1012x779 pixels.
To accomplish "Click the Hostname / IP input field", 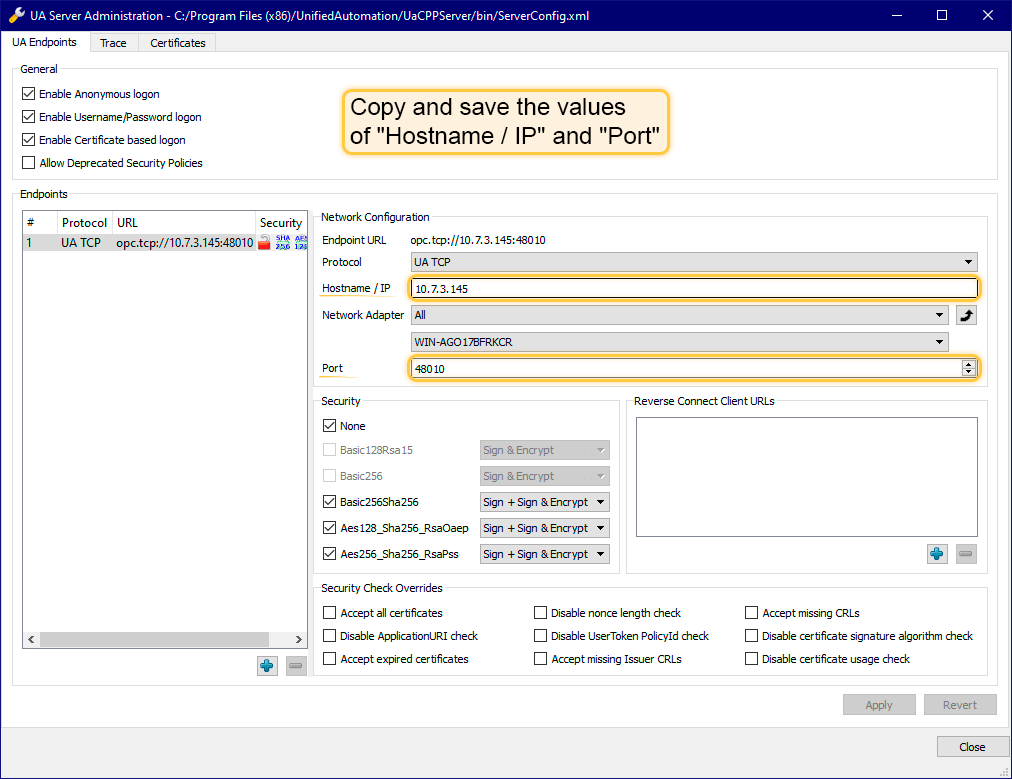I will 694,288.
